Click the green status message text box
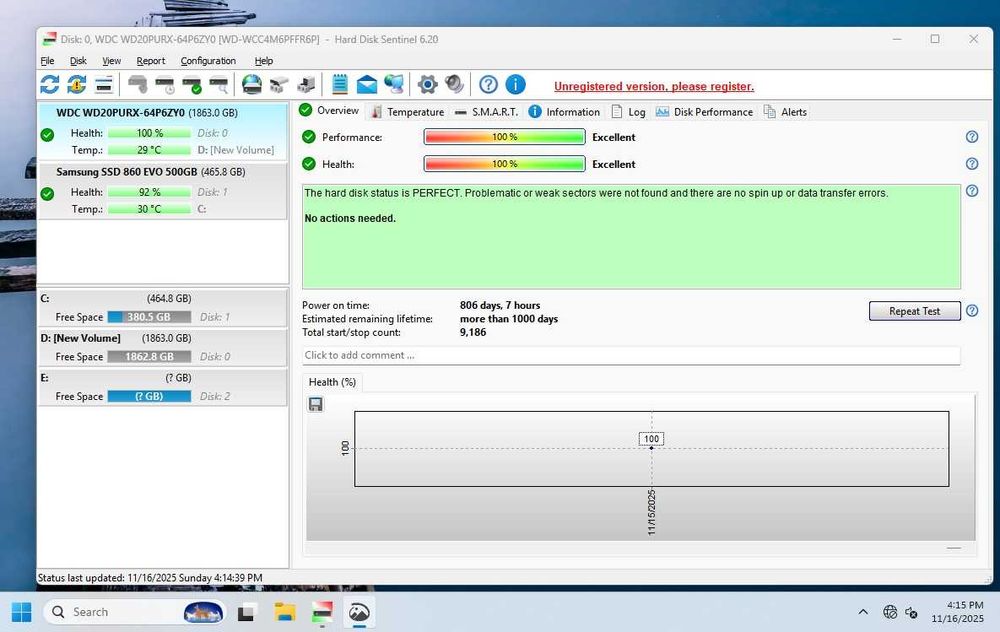The height and width of the screenshot is (632, 1000). click(631, 237)
